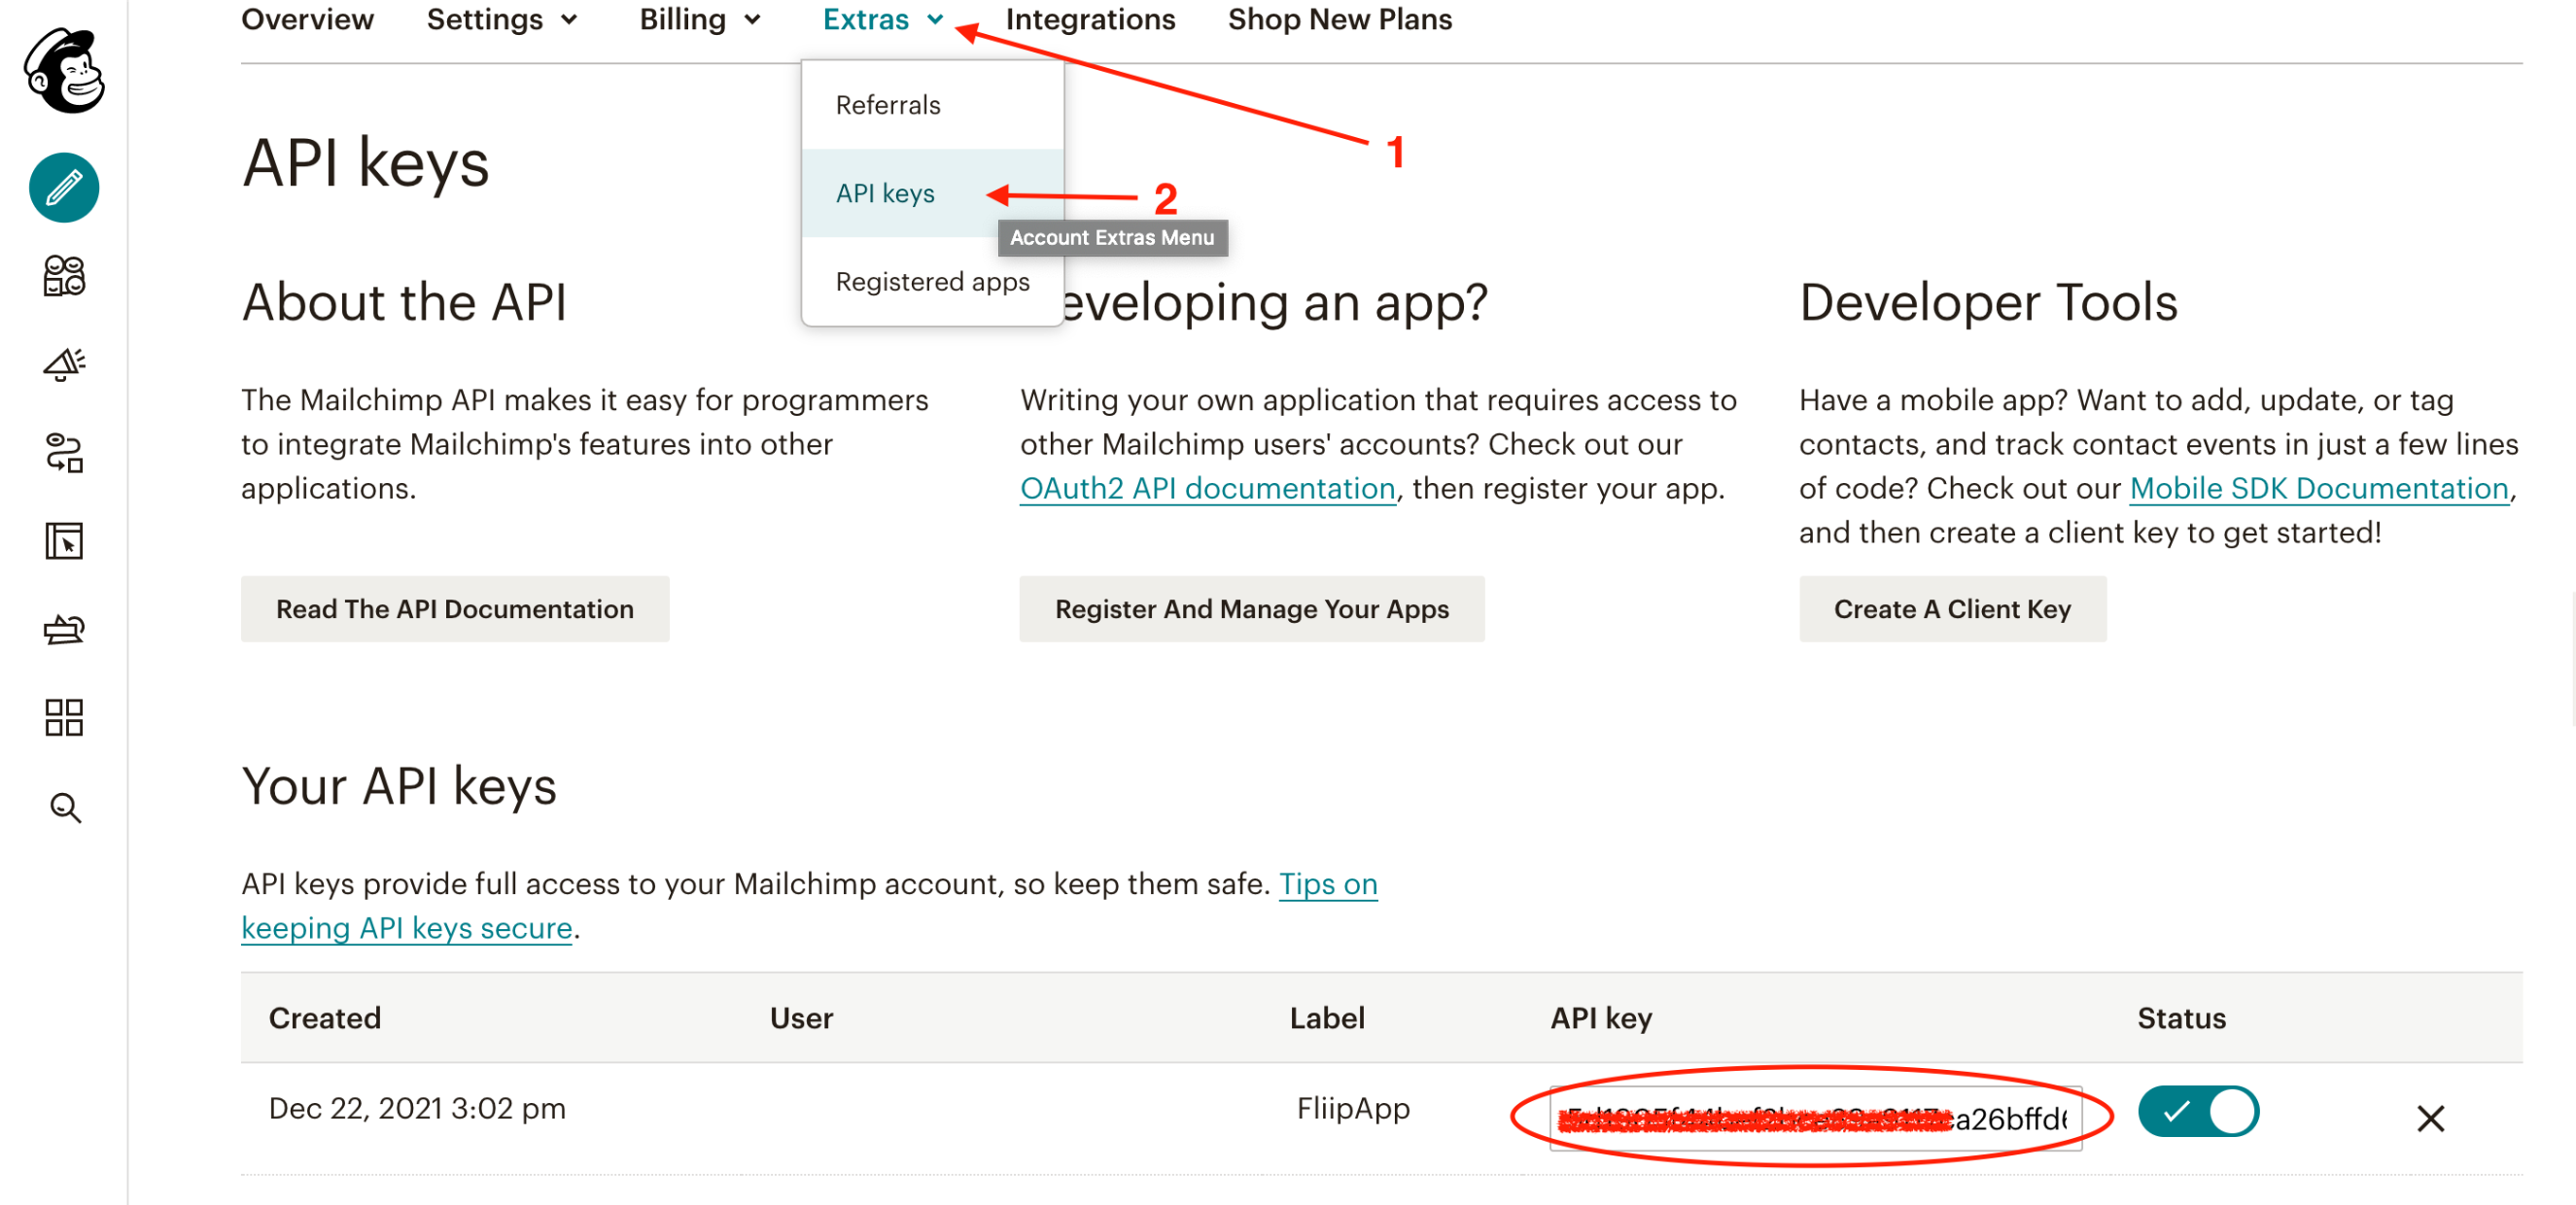Choose Referrals in the Extras menu
2576x1205 pixels.
tap(887, 105)
